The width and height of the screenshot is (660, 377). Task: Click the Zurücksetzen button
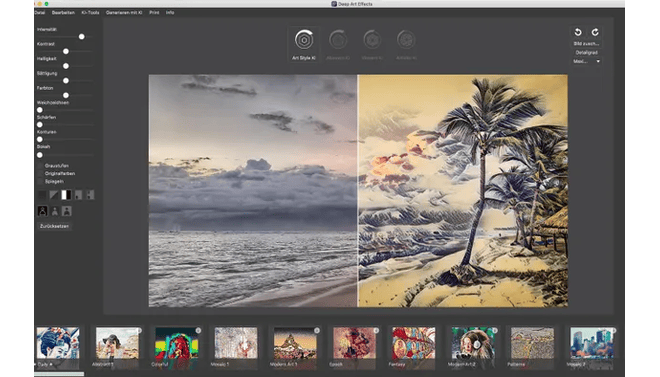click(x=54, y=226)
